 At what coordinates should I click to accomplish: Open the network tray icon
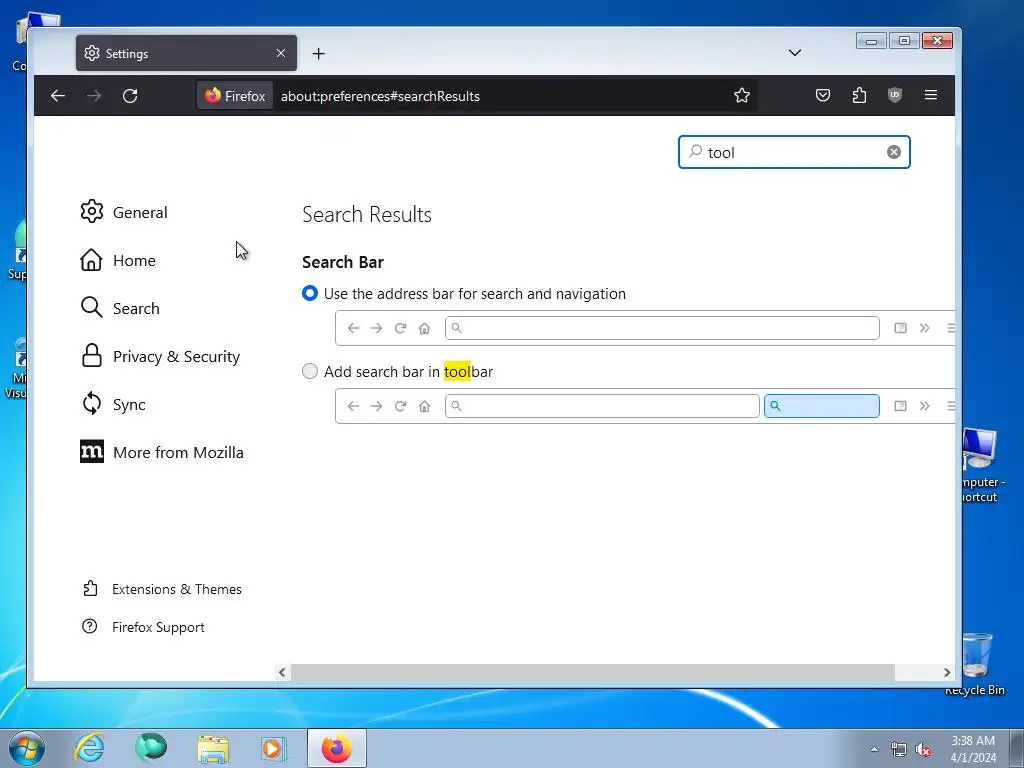tap(899, 750)
